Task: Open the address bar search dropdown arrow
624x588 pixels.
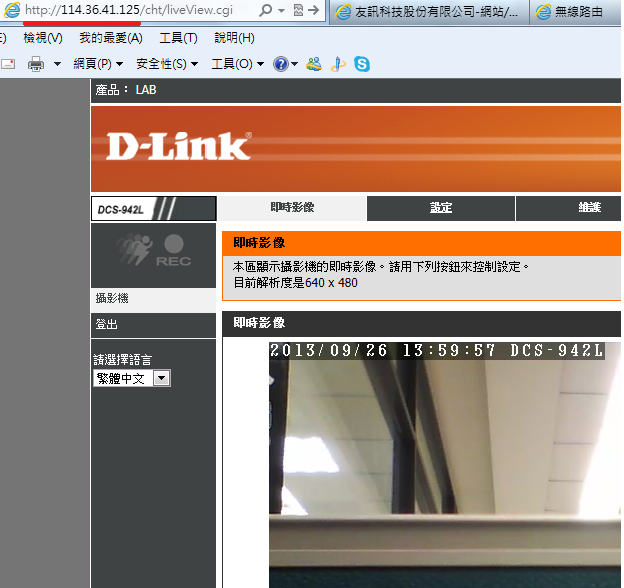Action: pos(281,10)
